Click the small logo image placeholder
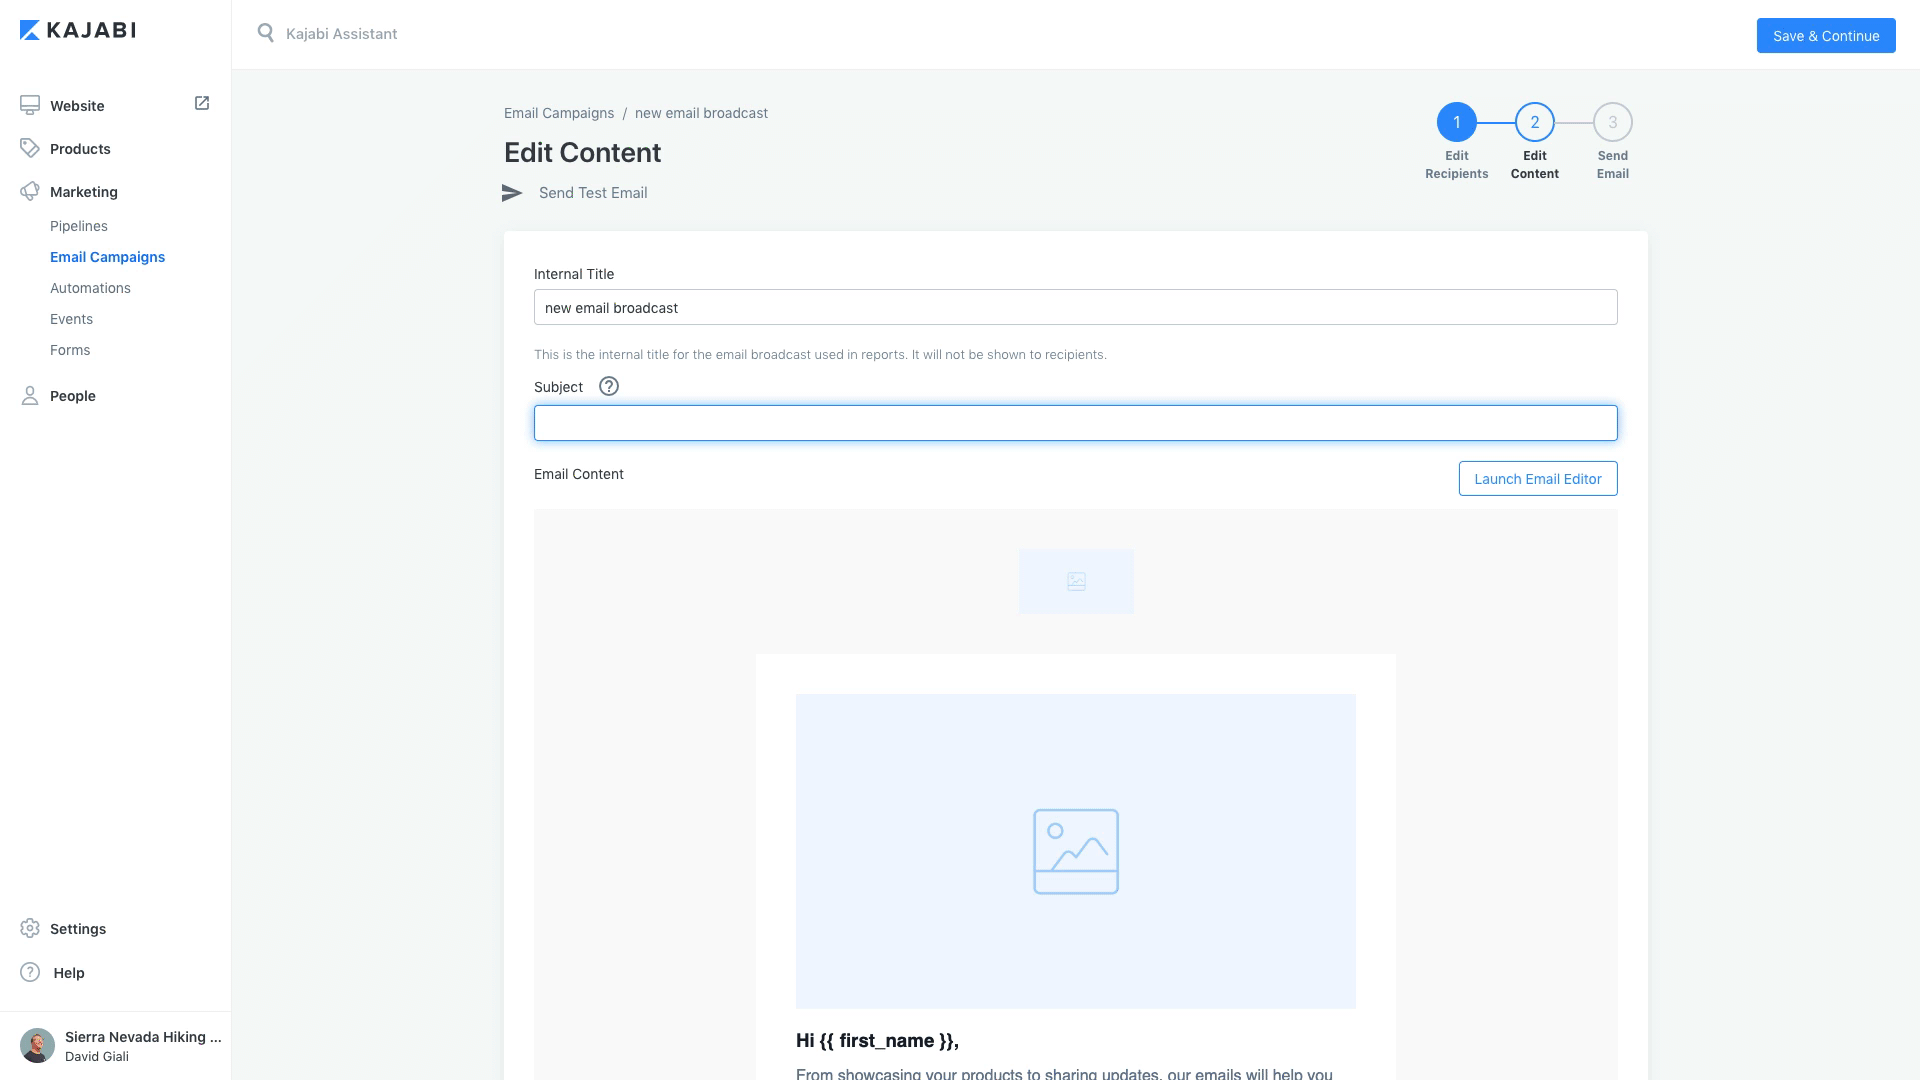The width and height of the screenshot is (1920, 1080). click(x=1076, y=581)
